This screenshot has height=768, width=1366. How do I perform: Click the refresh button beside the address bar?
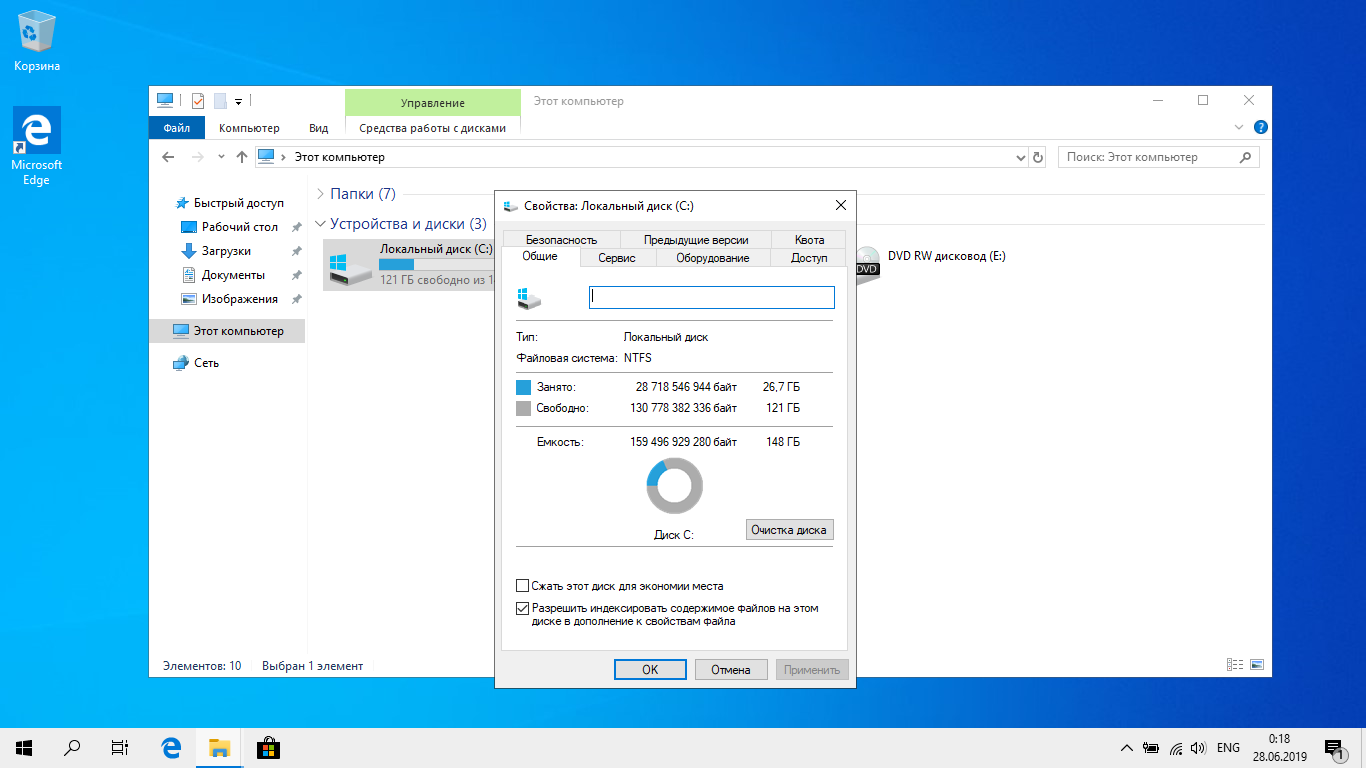tap(1038, 157)
